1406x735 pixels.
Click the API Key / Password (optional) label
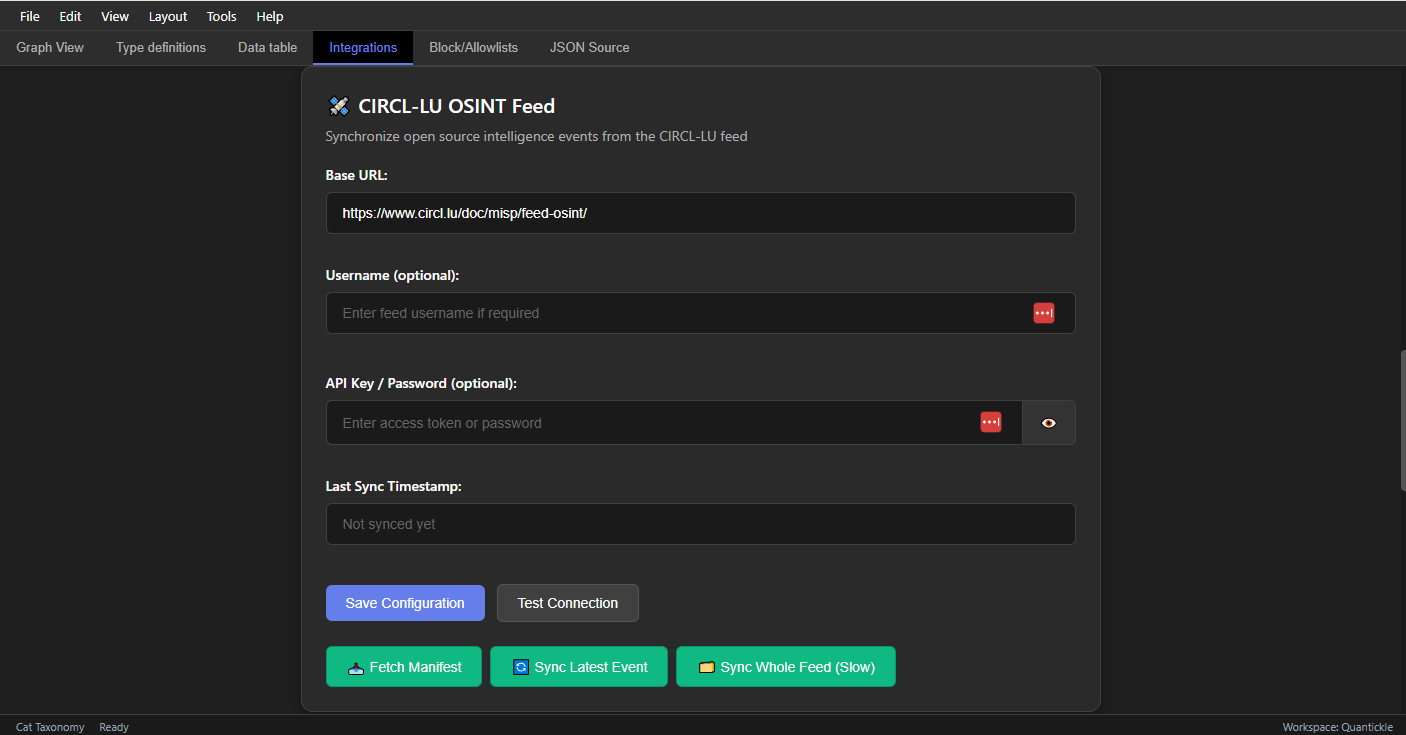(x=421, y=383)
